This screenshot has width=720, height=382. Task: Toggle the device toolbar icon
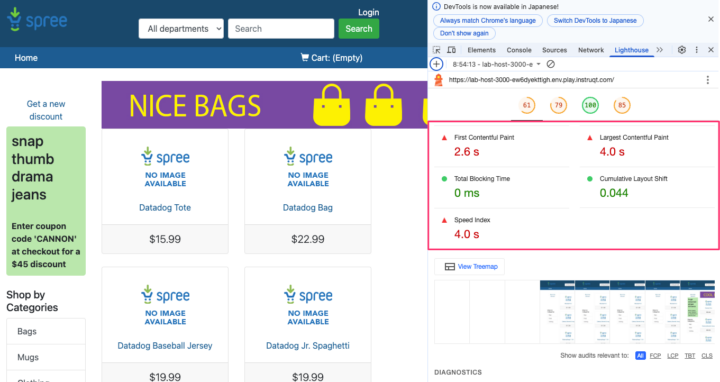point(451,50)
